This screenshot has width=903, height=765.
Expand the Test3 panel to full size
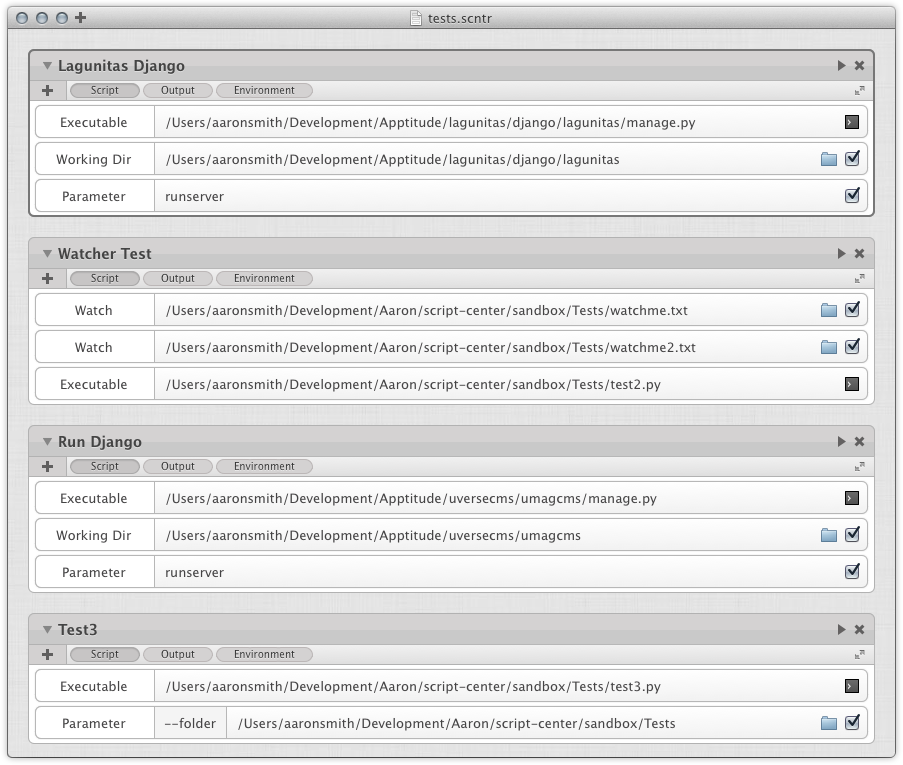(x=859, y=655)
